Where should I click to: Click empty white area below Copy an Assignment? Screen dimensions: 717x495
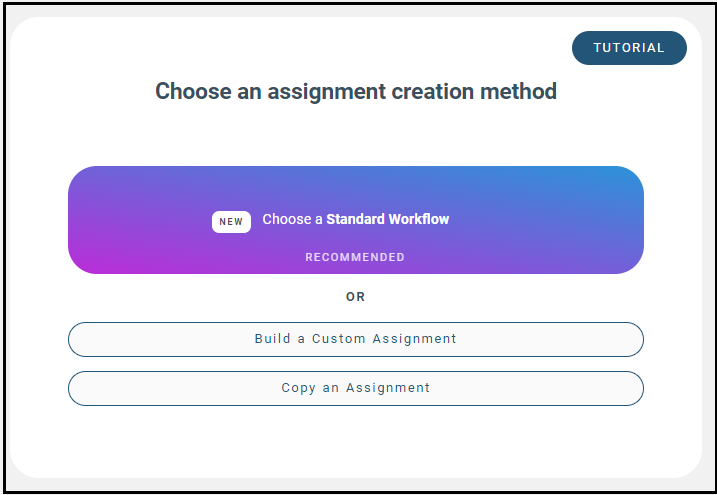355,440
